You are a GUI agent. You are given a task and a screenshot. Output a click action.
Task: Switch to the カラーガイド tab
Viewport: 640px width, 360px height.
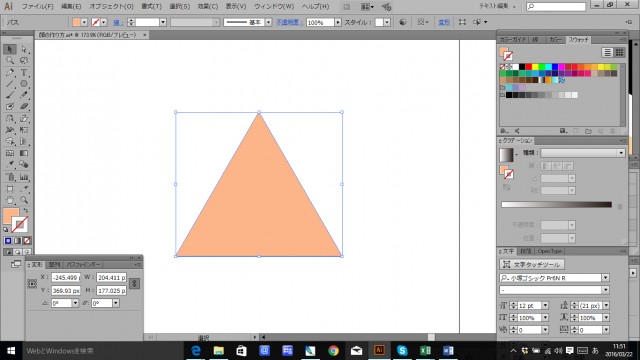(x=513, y=40)
